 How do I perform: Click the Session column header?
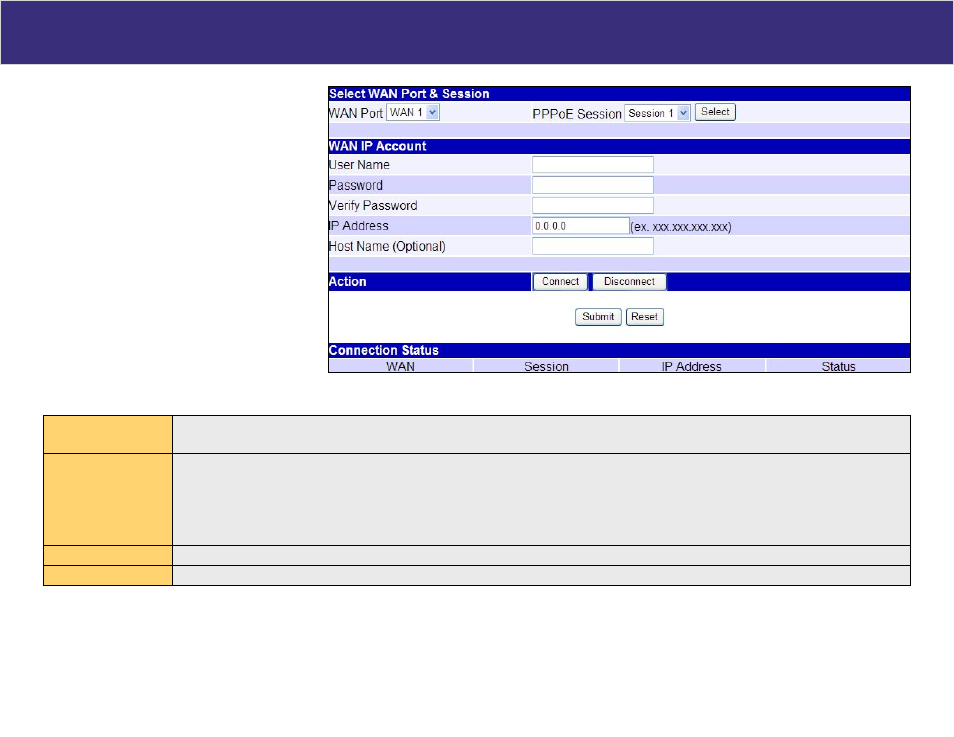[546, 366]
